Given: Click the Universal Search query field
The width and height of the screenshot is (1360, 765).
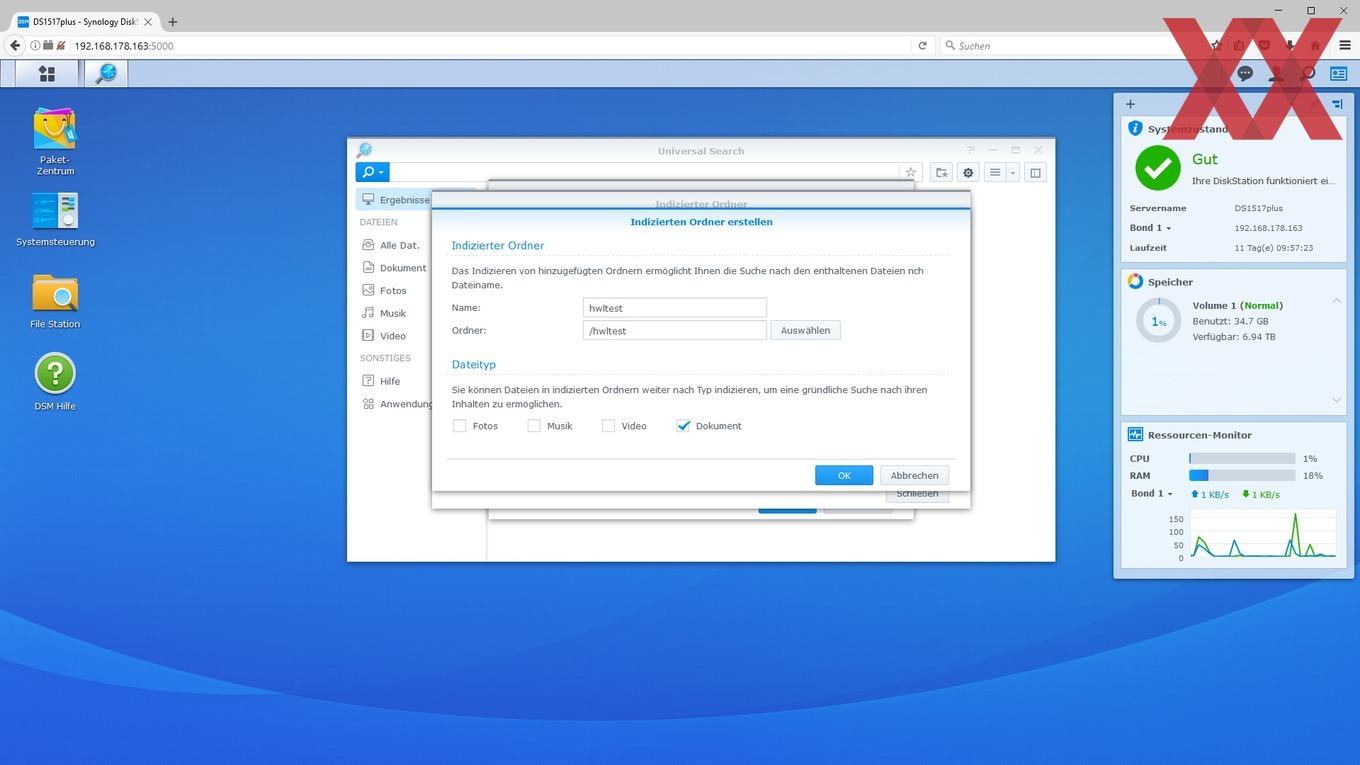Looking at the screenshot, I should point(644,172).
